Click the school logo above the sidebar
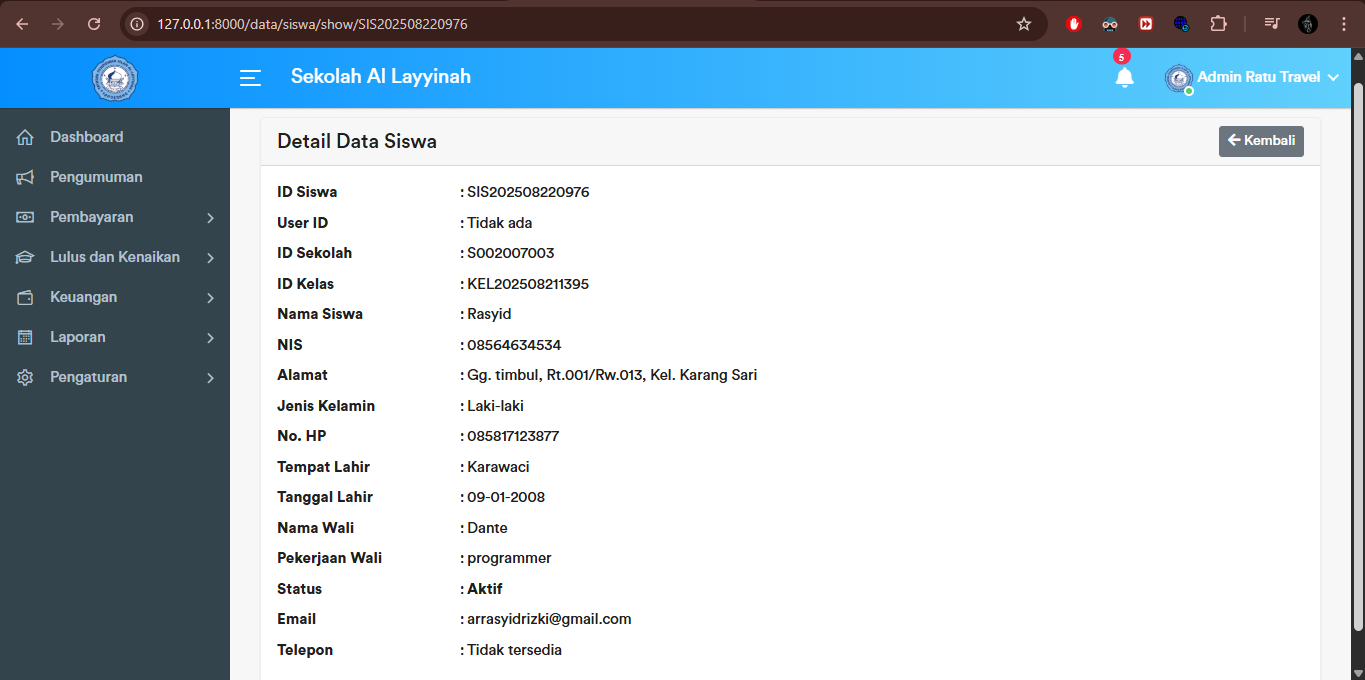This screenshot has height=680, width=1365. [114, 77]
